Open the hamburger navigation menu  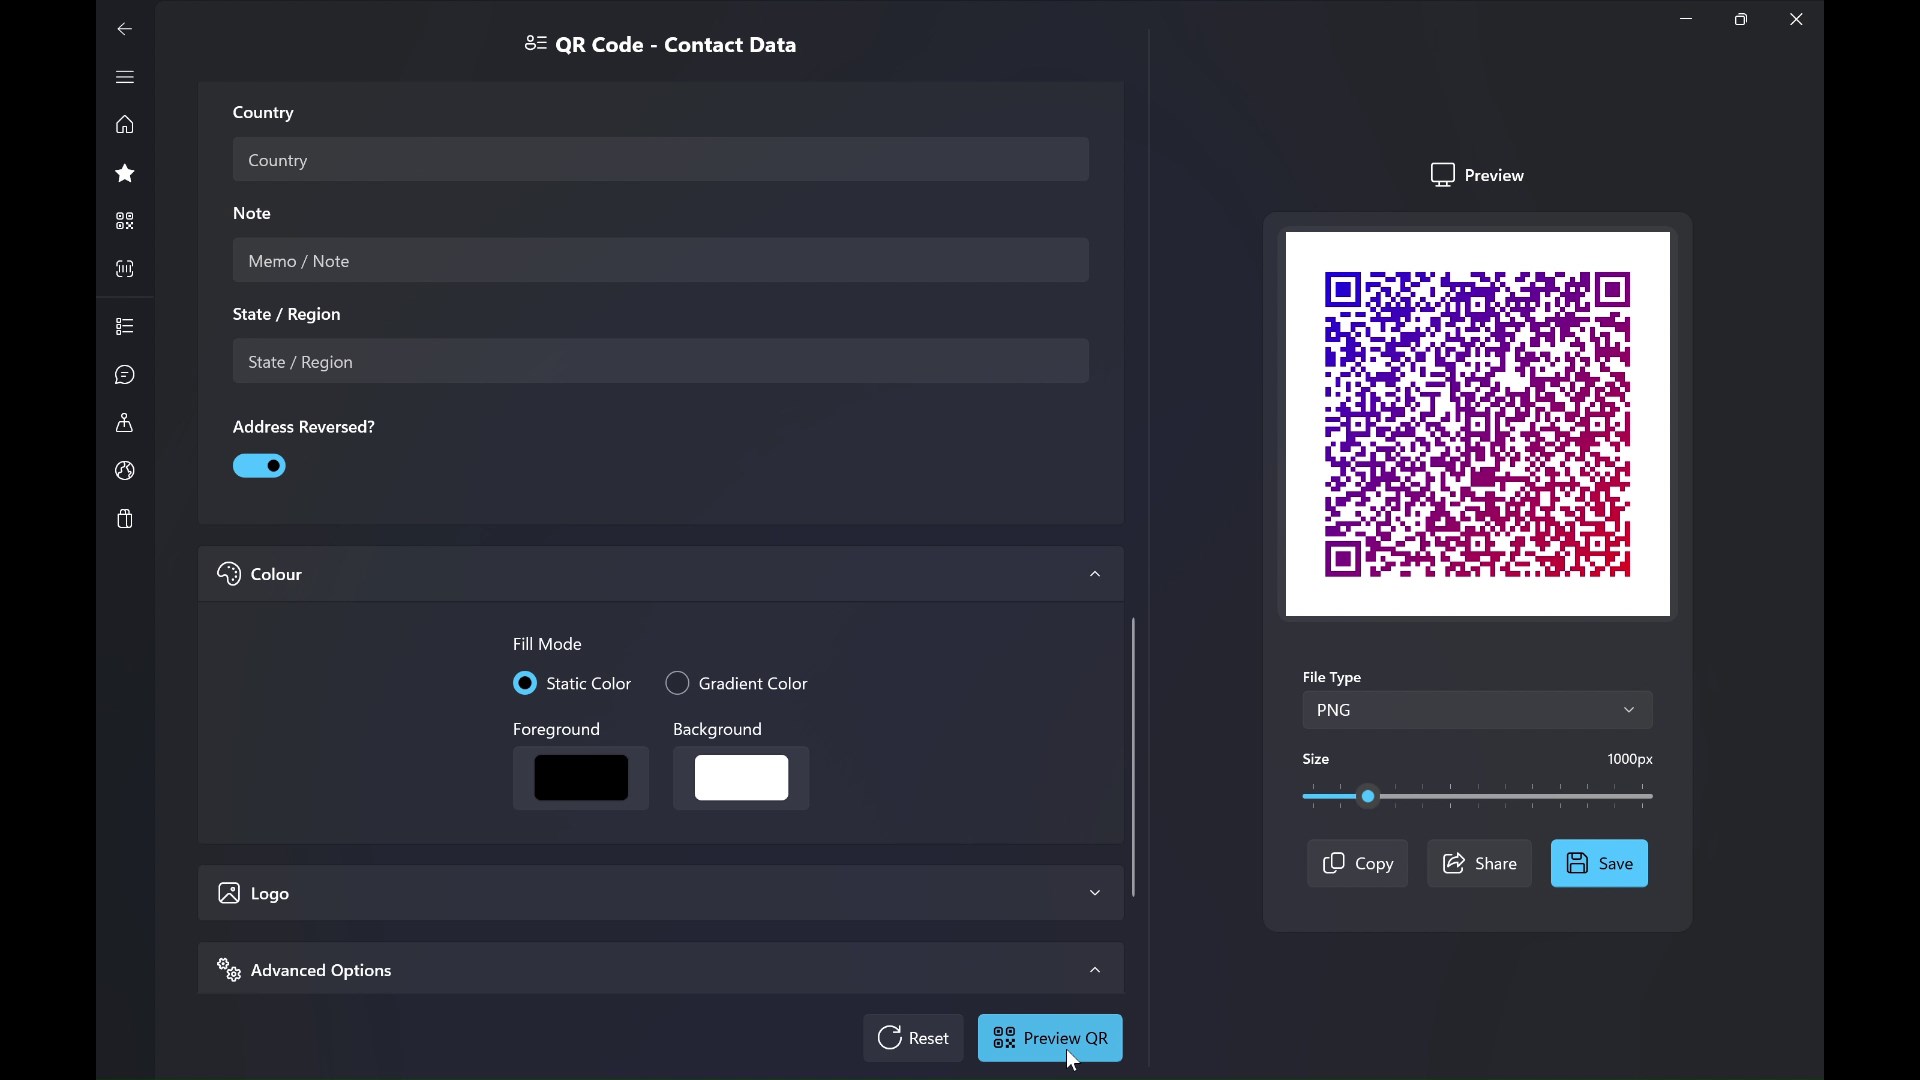point(124,77)
